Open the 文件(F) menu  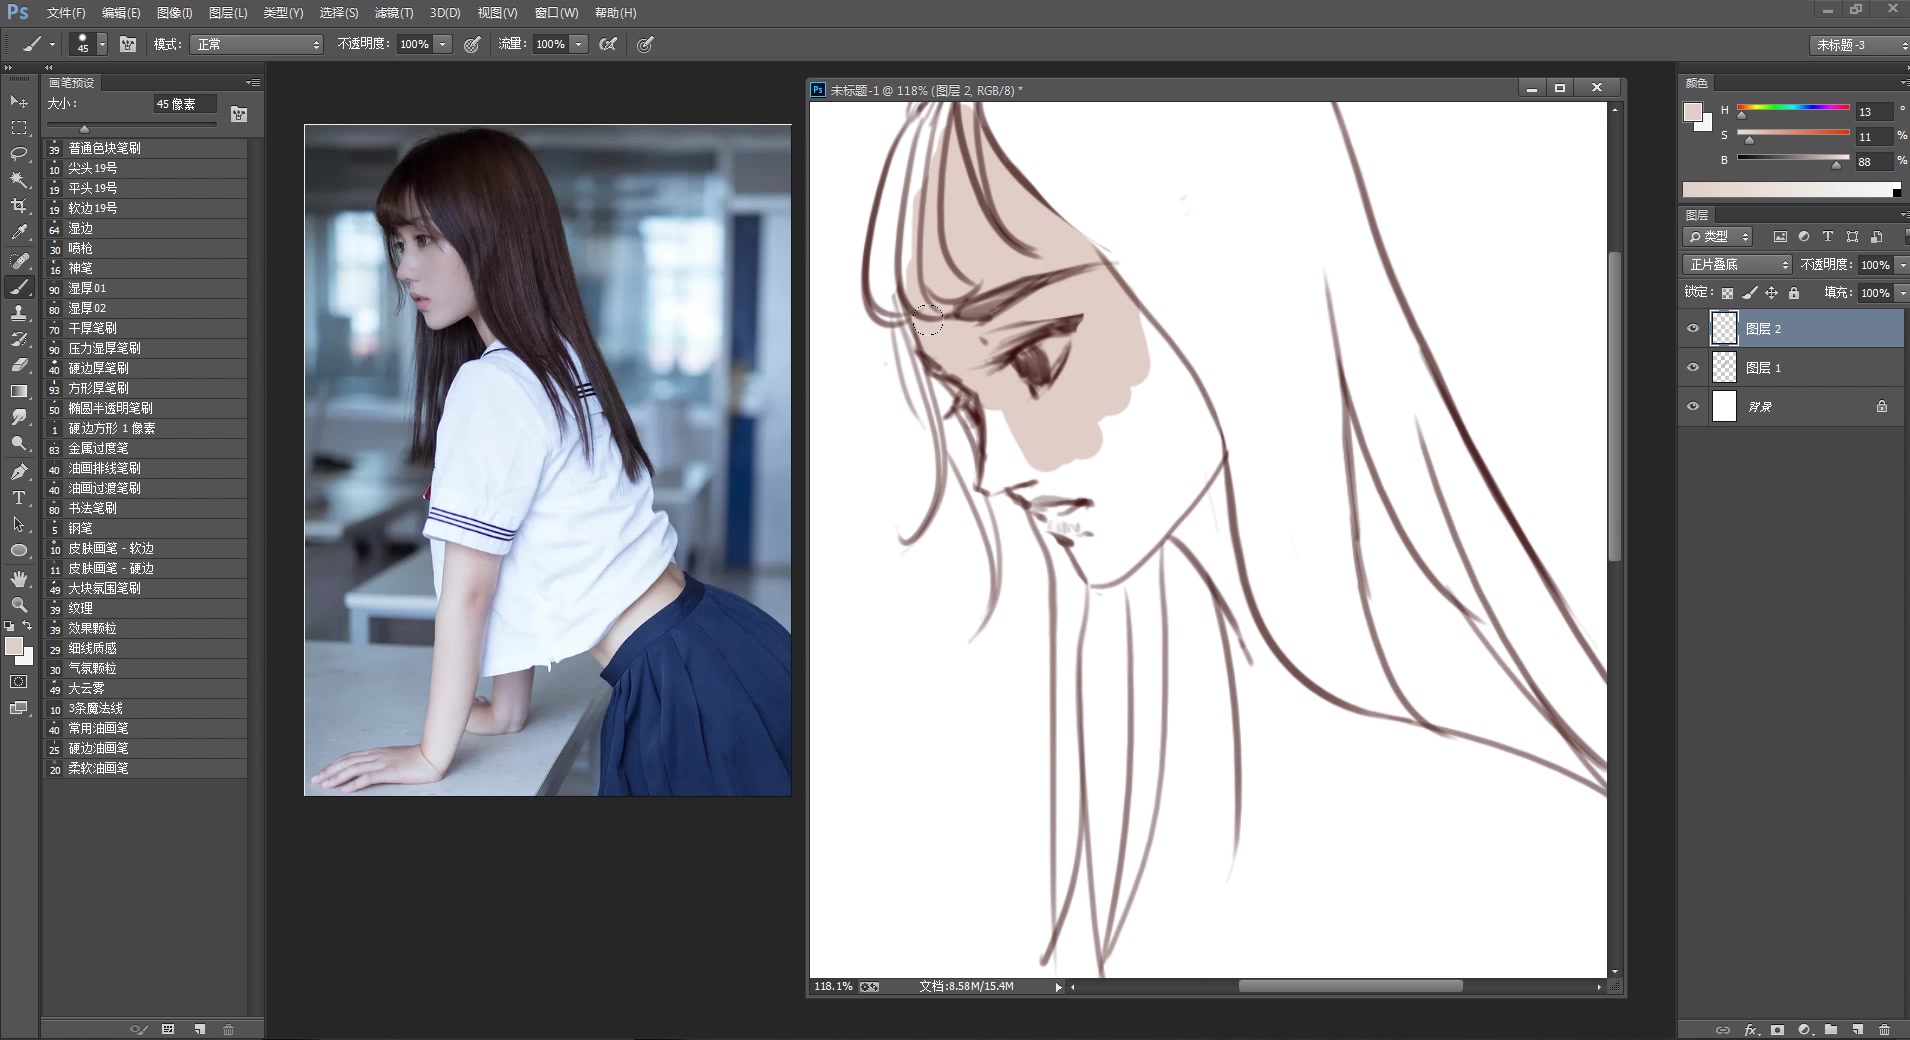click(x=66, y=13)
